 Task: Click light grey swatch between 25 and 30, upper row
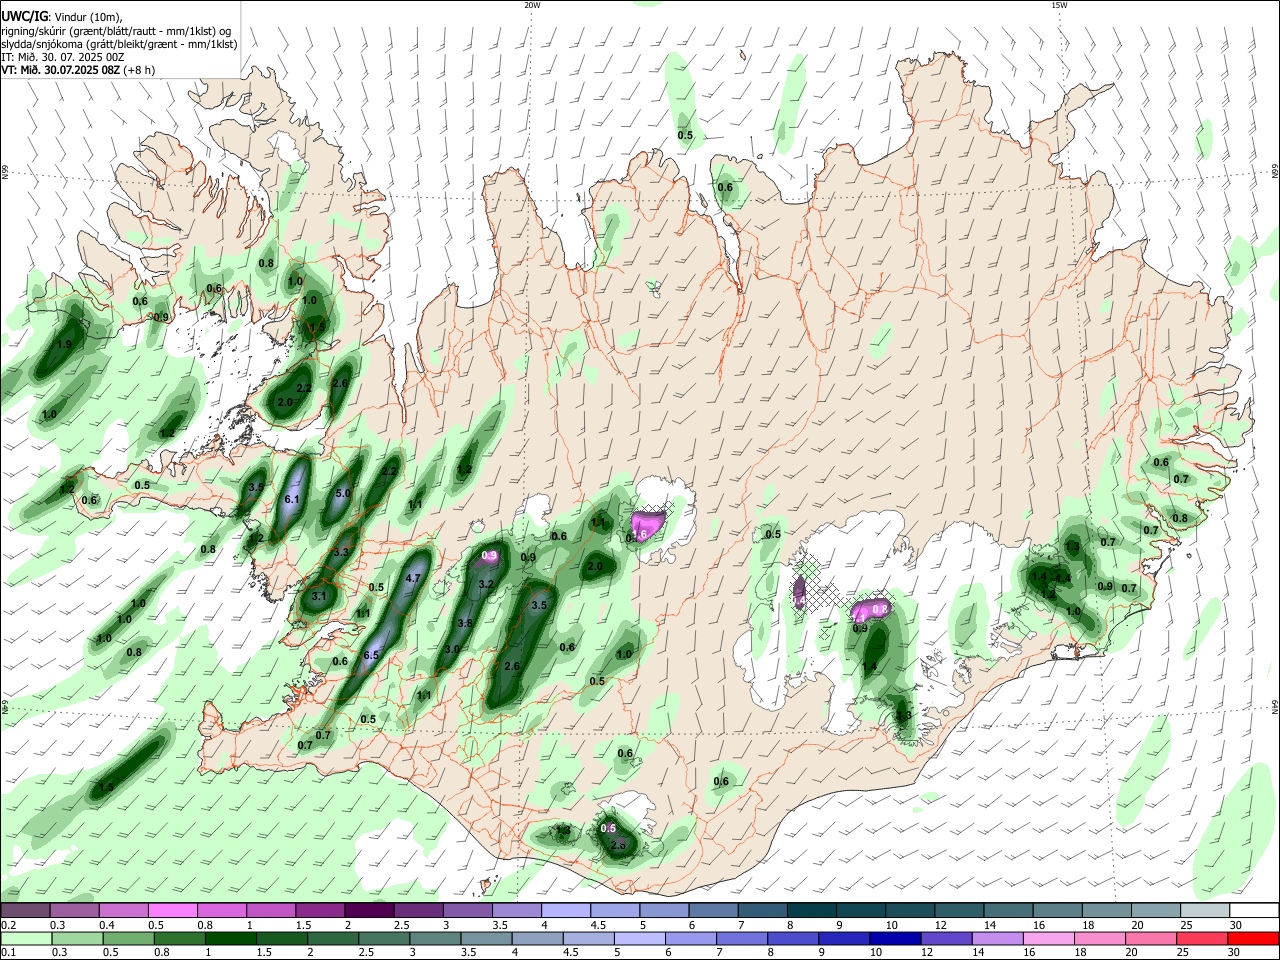click(x=1205, y=910)
